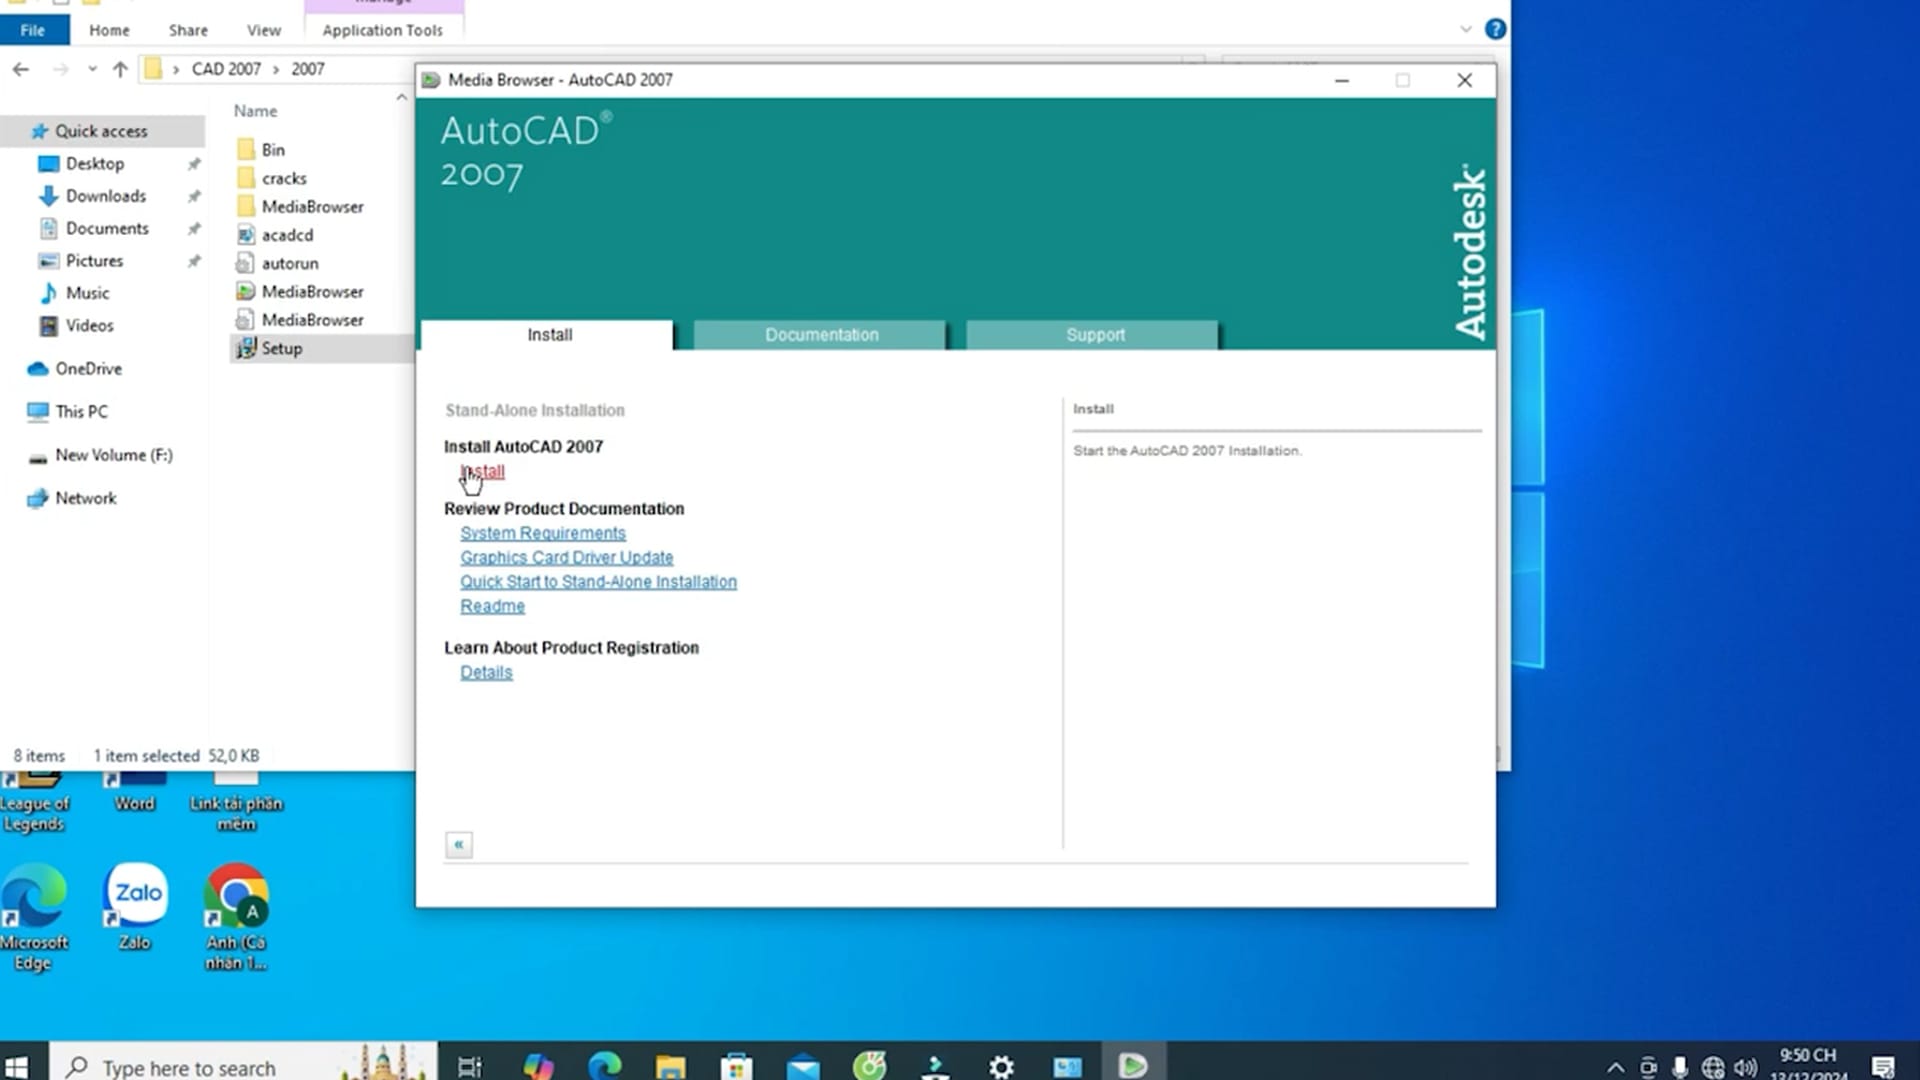Select the MediaBrowser folder
This screenshot has width=1920, height=1080.
click(x=312, y=207)
